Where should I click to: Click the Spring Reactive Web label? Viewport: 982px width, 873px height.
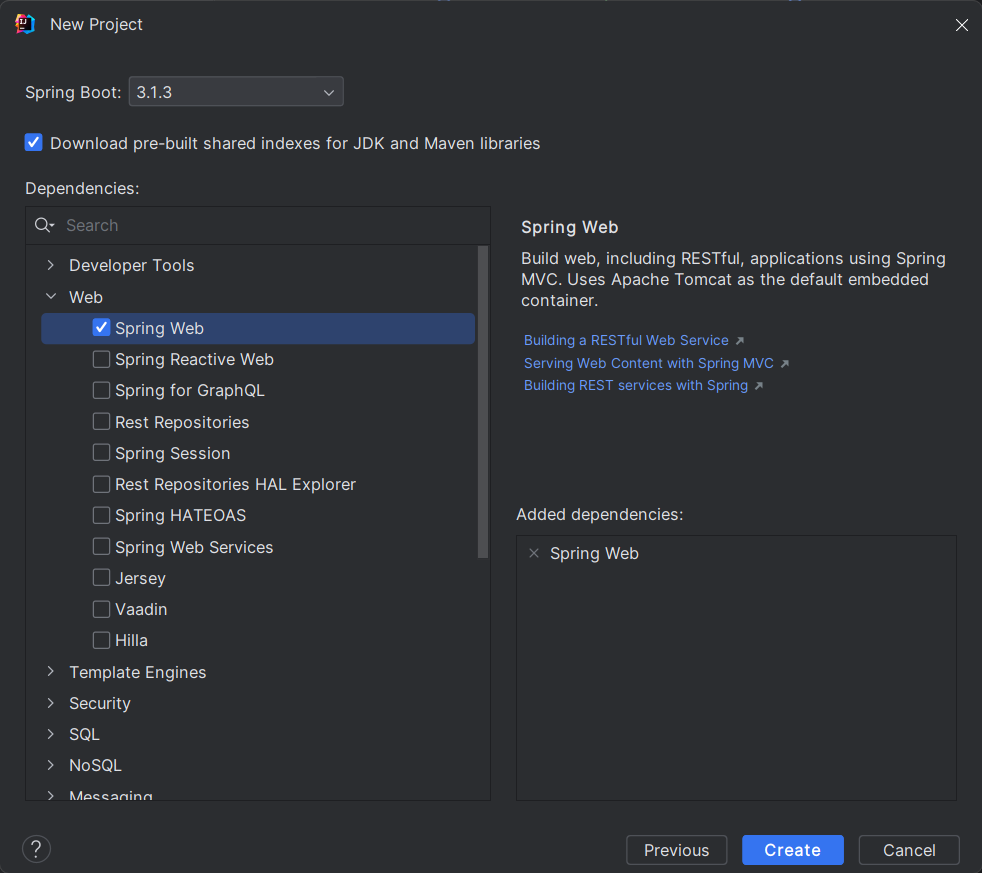point(194,359)
